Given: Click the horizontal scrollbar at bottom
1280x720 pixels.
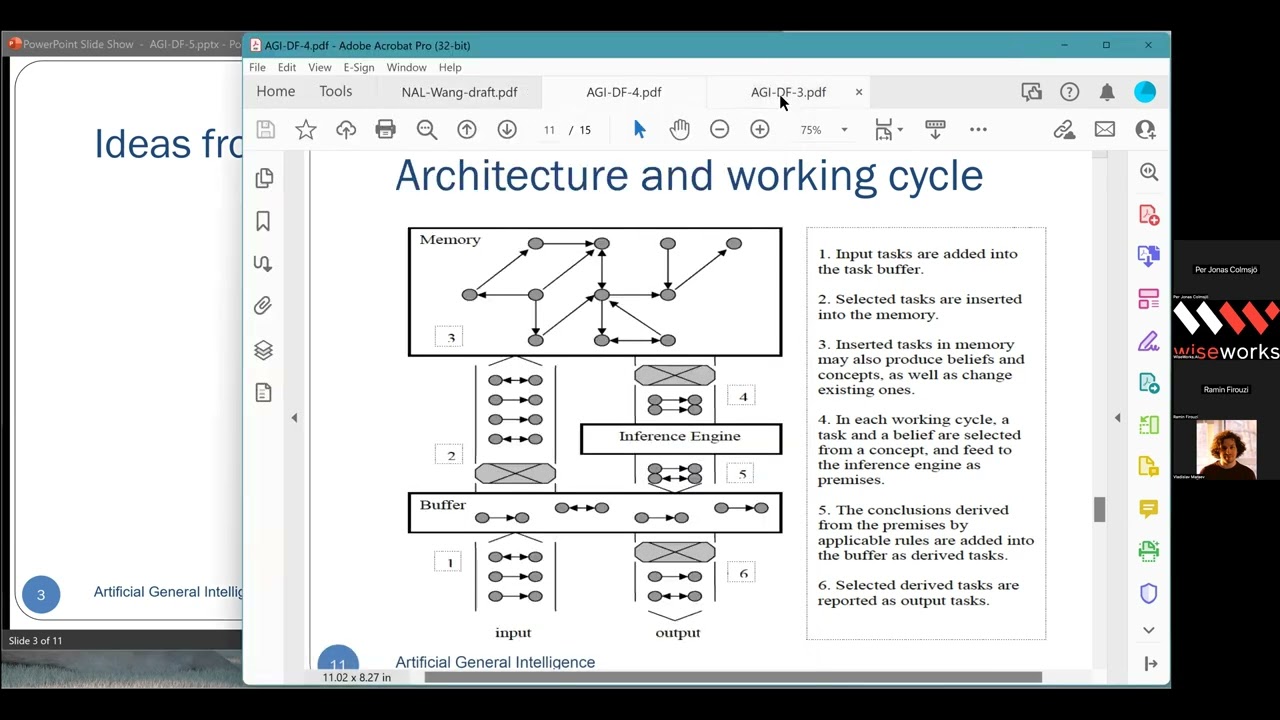Looking at the screenshot, I should click(x=733, y=677).
